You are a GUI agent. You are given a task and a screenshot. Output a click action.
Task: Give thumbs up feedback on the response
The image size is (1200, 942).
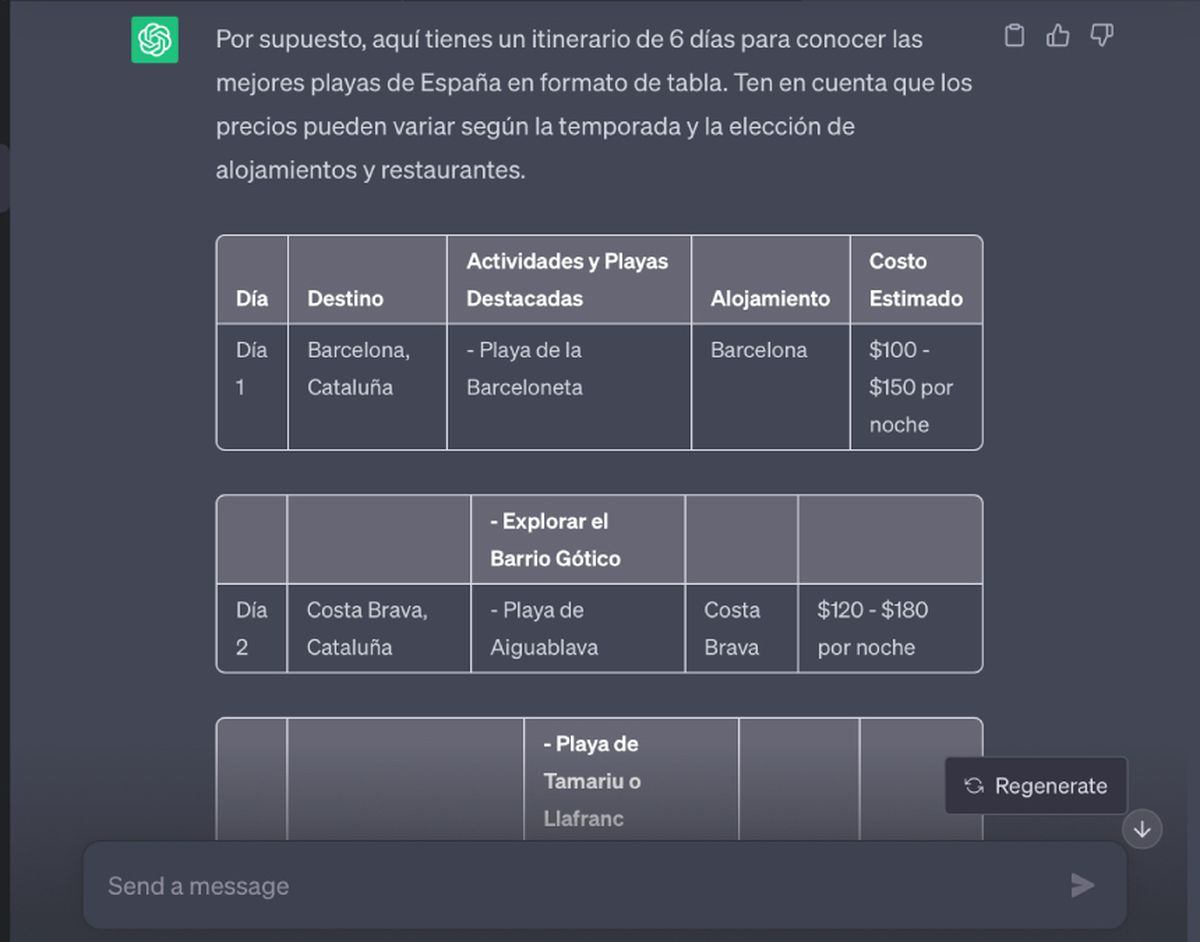pyautogui.click(x=1057, y=34)
